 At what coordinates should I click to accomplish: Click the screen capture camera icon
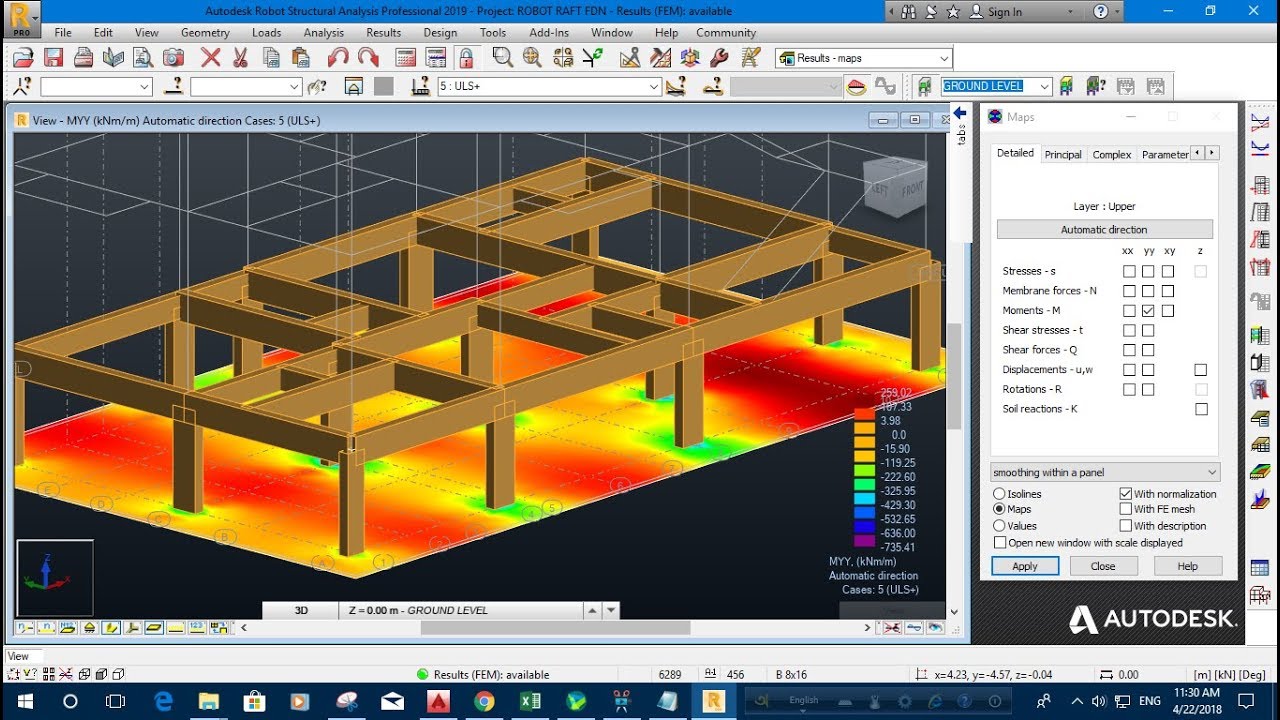(x=173, y=58)
